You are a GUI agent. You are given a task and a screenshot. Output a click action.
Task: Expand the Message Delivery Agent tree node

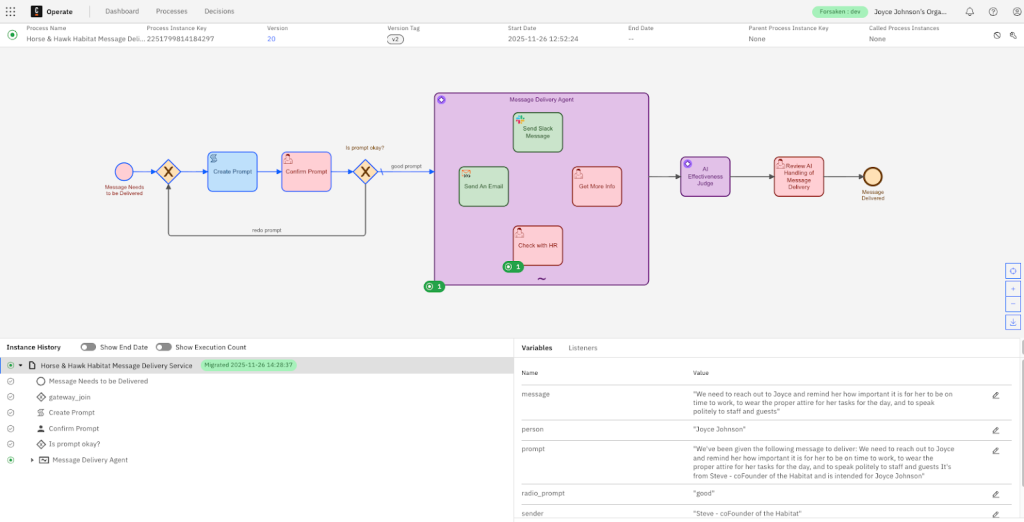click(31, 460)
